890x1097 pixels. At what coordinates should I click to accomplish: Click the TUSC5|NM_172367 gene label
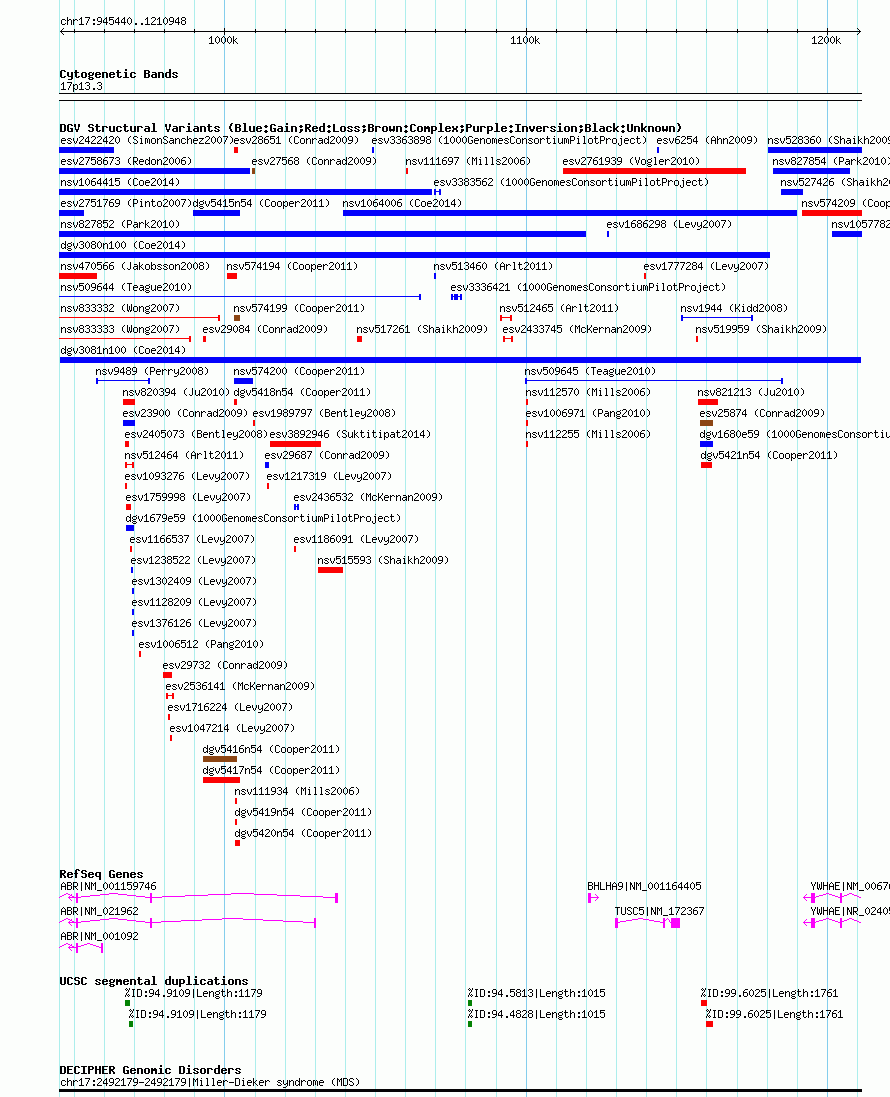coord(659,911)
